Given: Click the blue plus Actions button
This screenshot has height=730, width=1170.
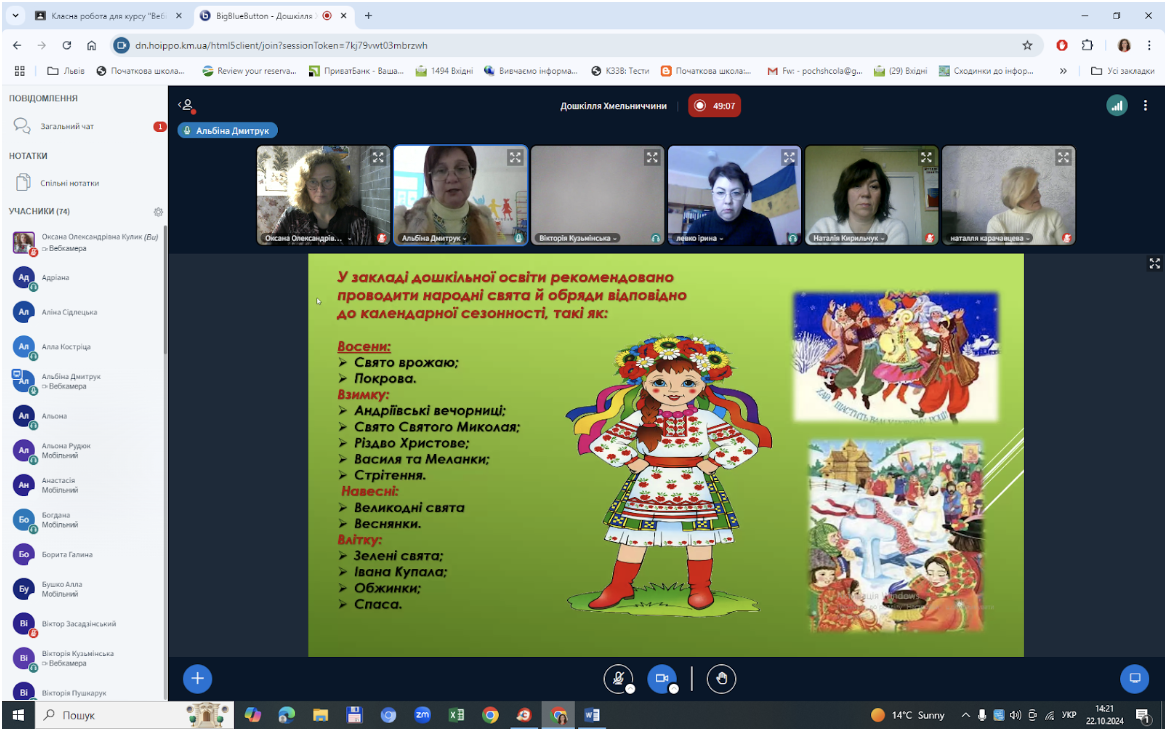Looking at the screenshot, I should pos(198,678).
